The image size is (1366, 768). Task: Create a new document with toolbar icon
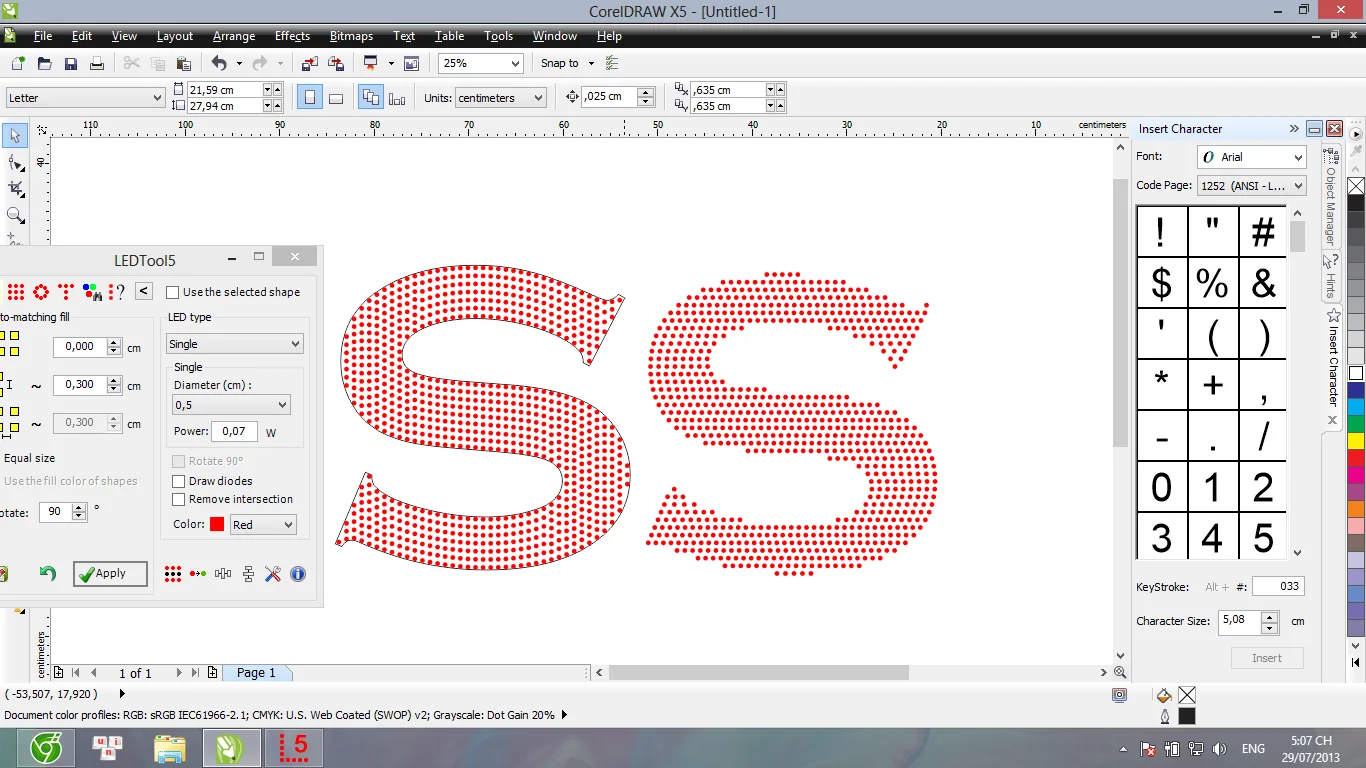coord(17,63)
